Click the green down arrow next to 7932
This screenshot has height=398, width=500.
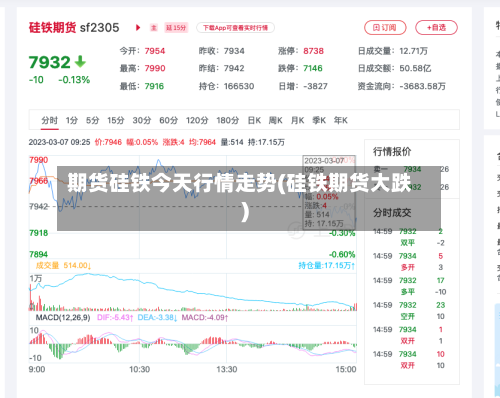pyautogui.click(x=80, y=62)
